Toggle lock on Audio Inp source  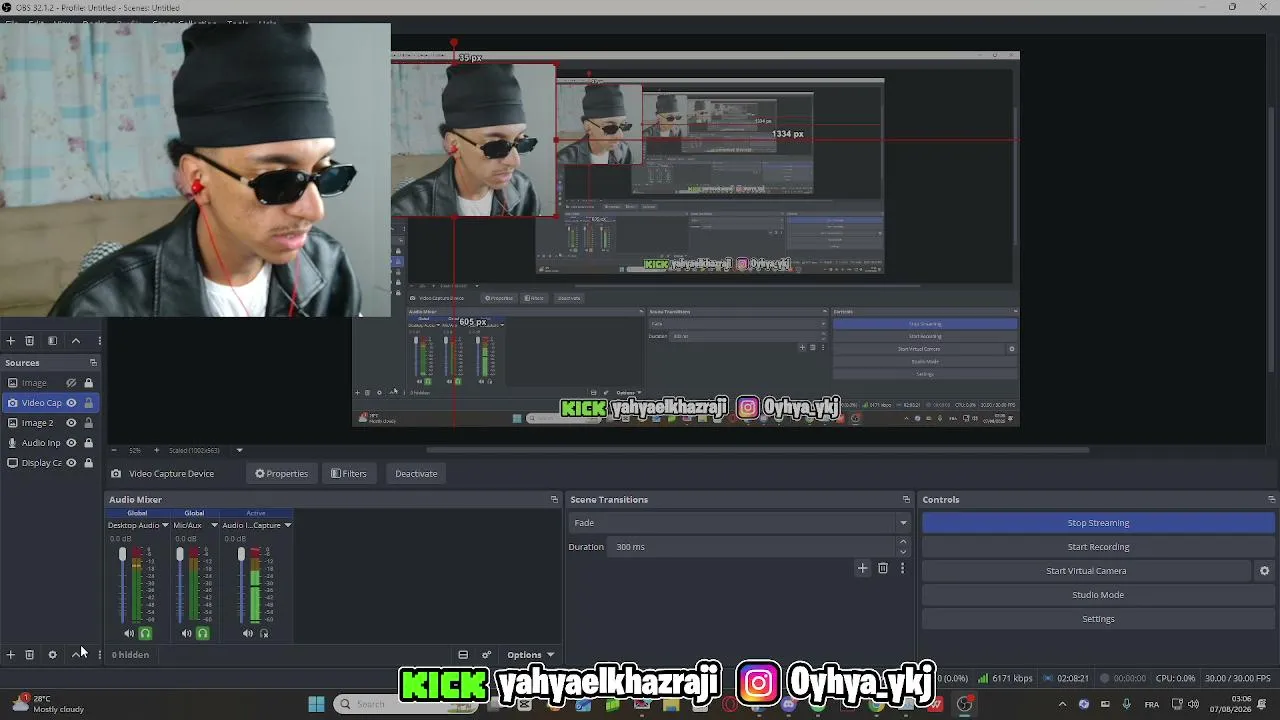pos(88,443)
